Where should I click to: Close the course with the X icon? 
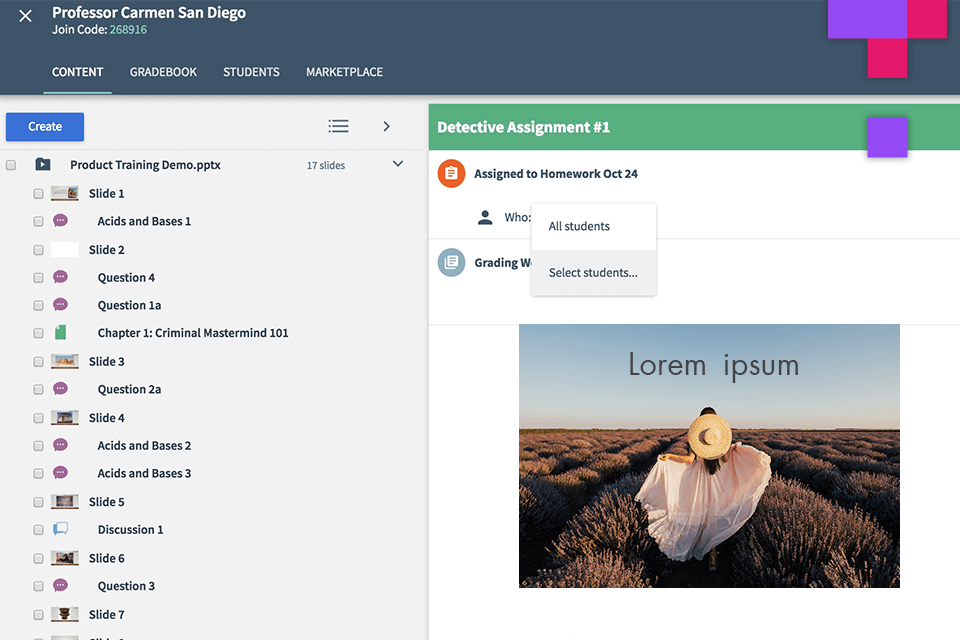click(x=25, y=16)
